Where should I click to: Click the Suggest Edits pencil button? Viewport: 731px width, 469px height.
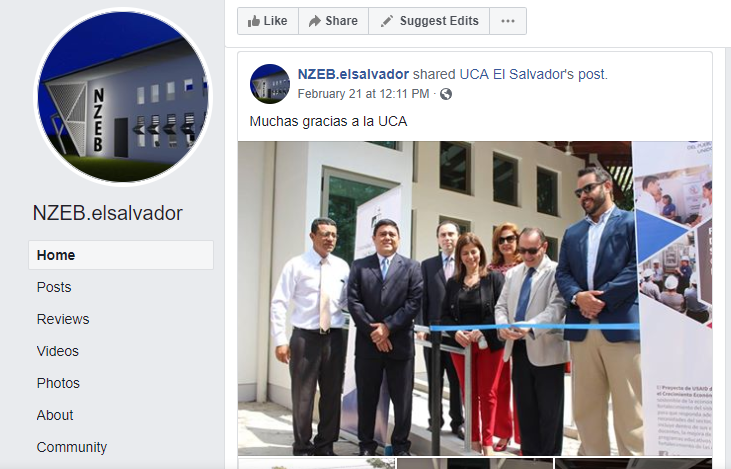(x=429, y=21)
